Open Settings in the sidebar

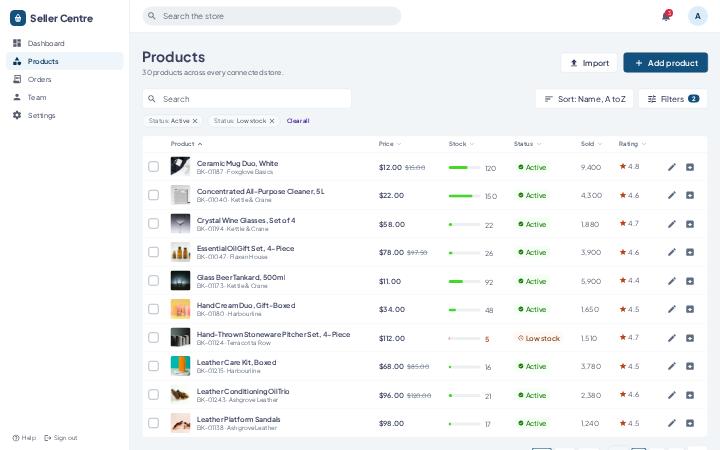click(65, 115)
